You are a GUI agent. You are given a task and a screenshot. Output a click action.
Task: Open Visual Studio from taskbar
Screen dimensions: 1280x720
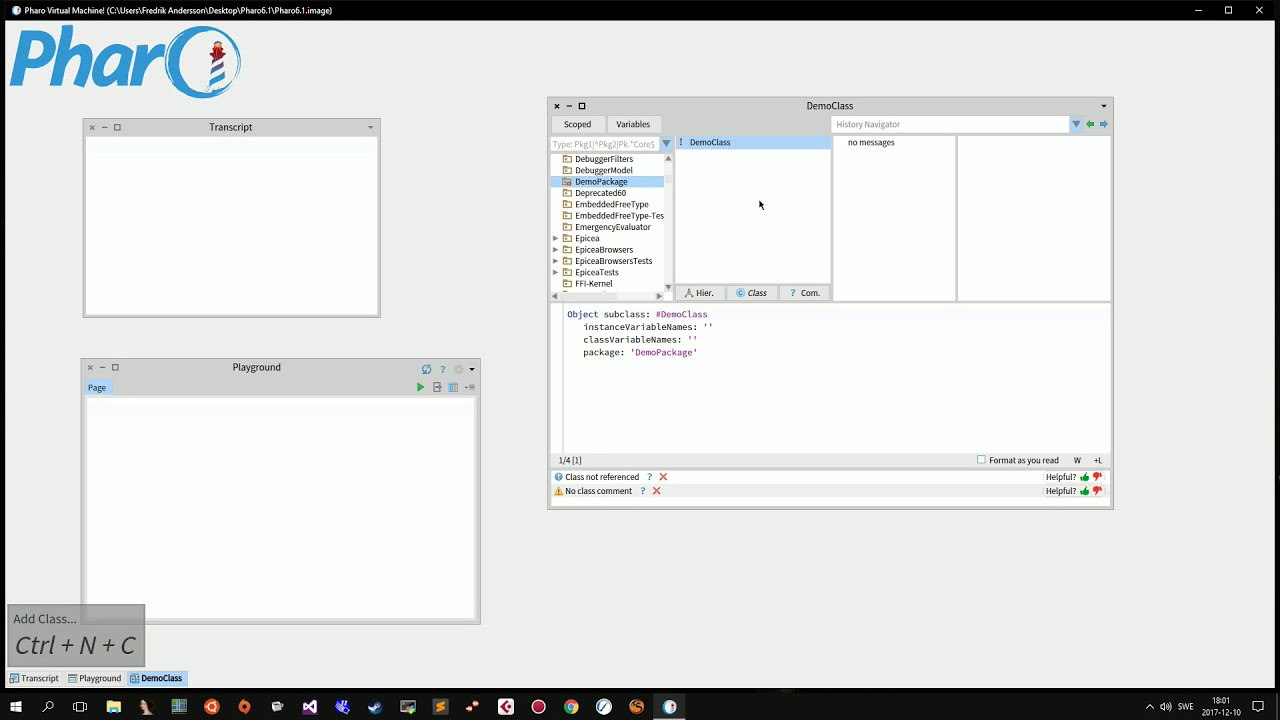point(309,707)
